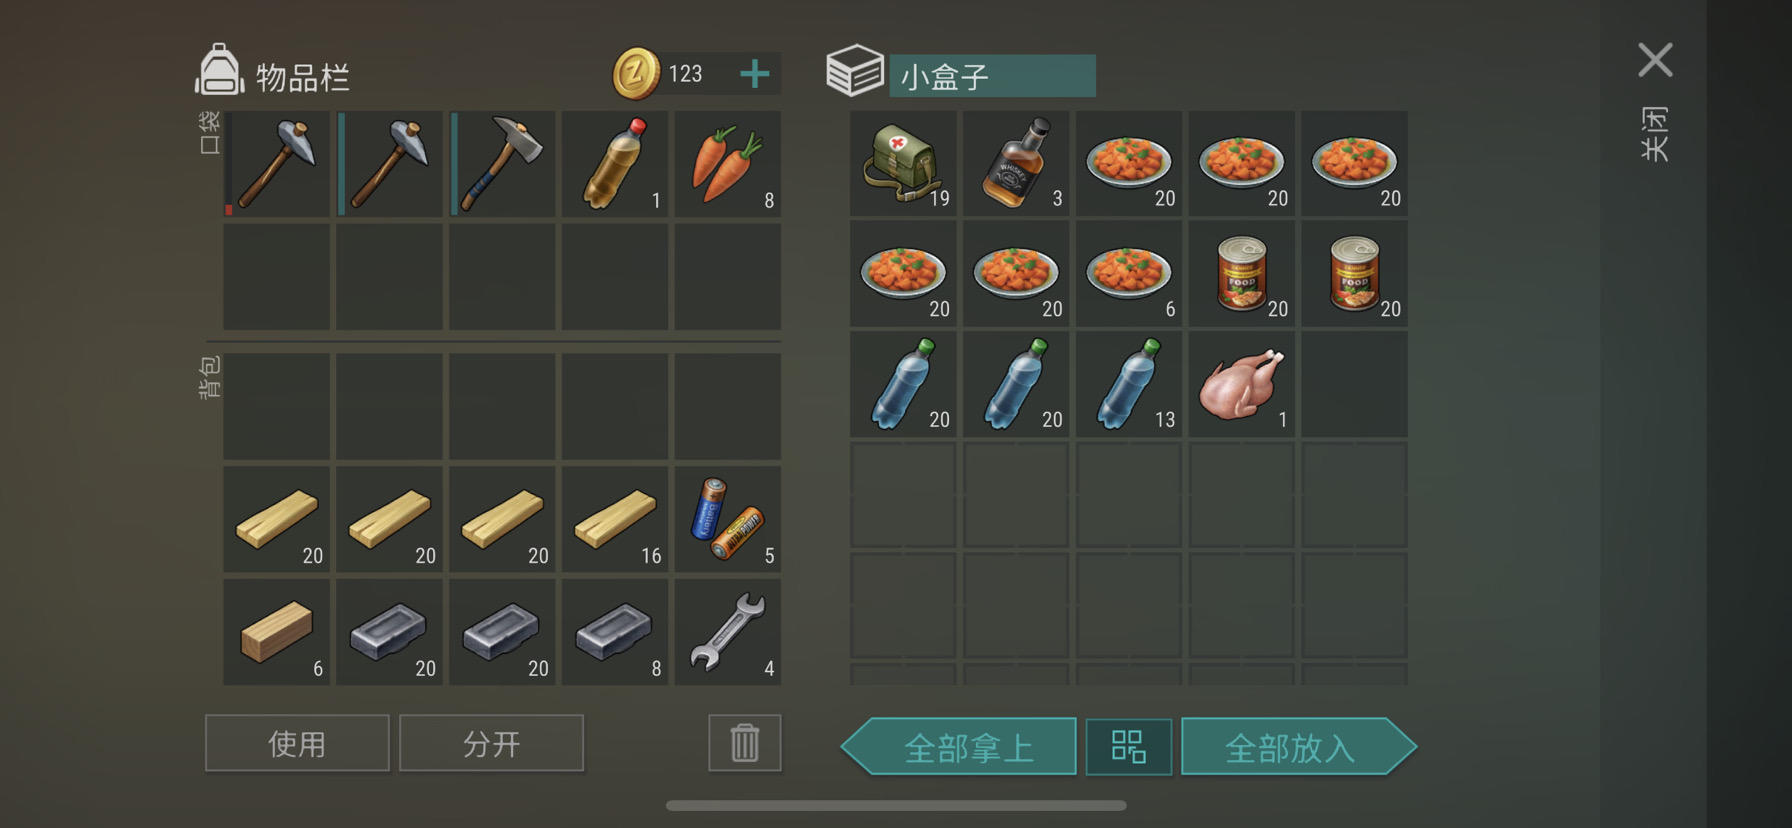Click the 使用 button
This screenshot has width=1792, height=828.
[297, 743]
